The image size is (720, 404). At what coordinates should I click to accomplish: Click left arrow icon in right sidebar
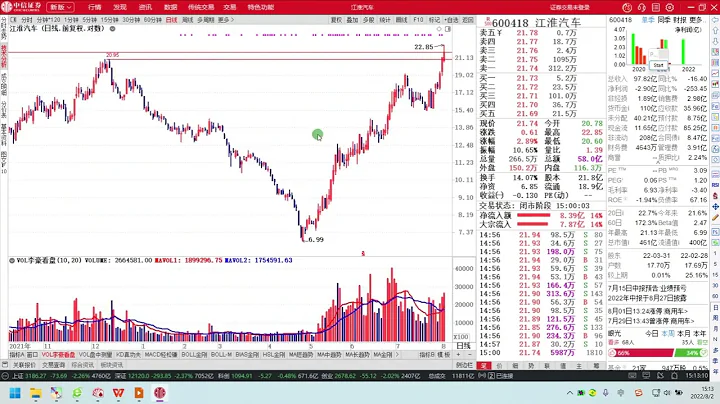715,20
